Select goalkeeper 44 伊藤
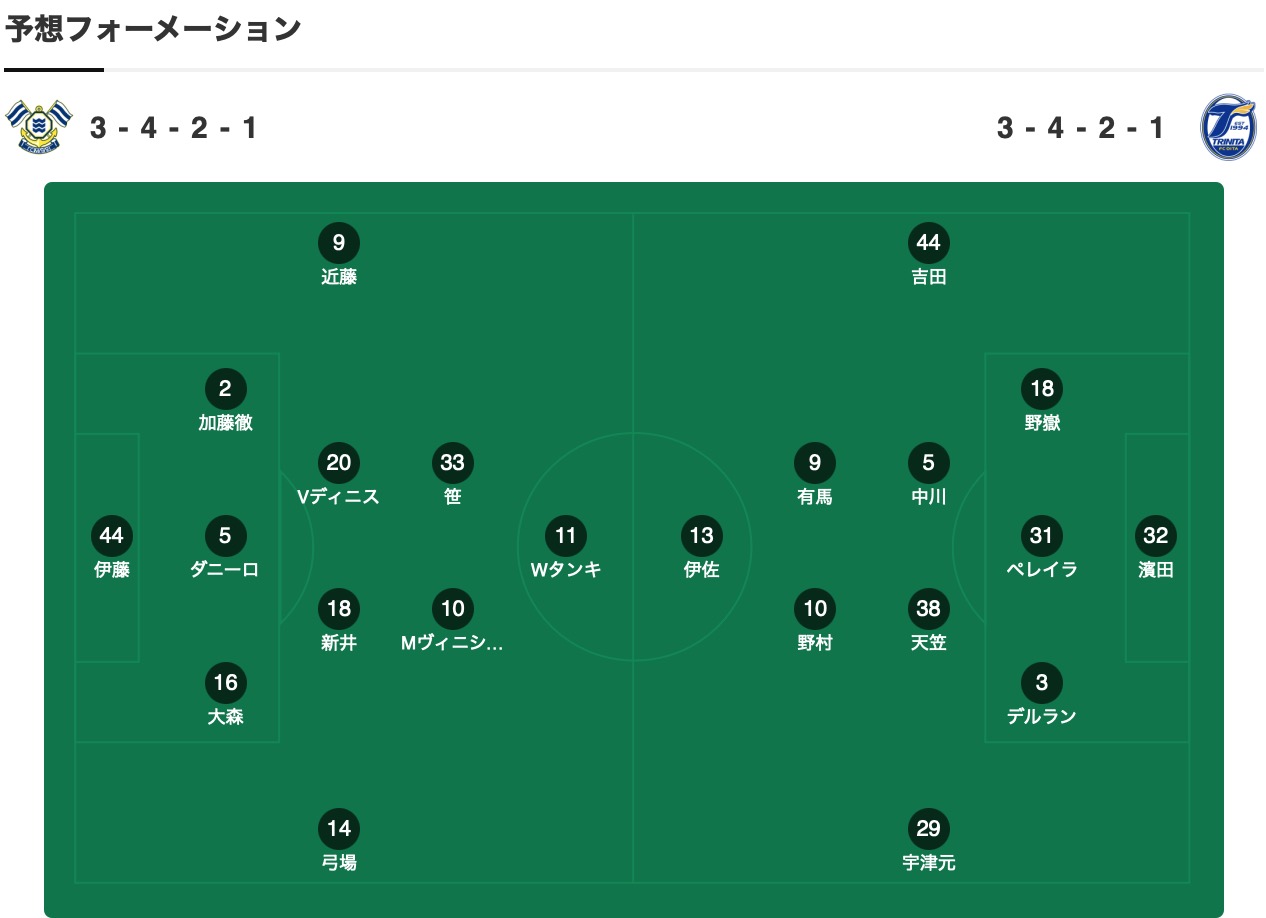The width and height of the screenshot is (1266, 918). 112,549
